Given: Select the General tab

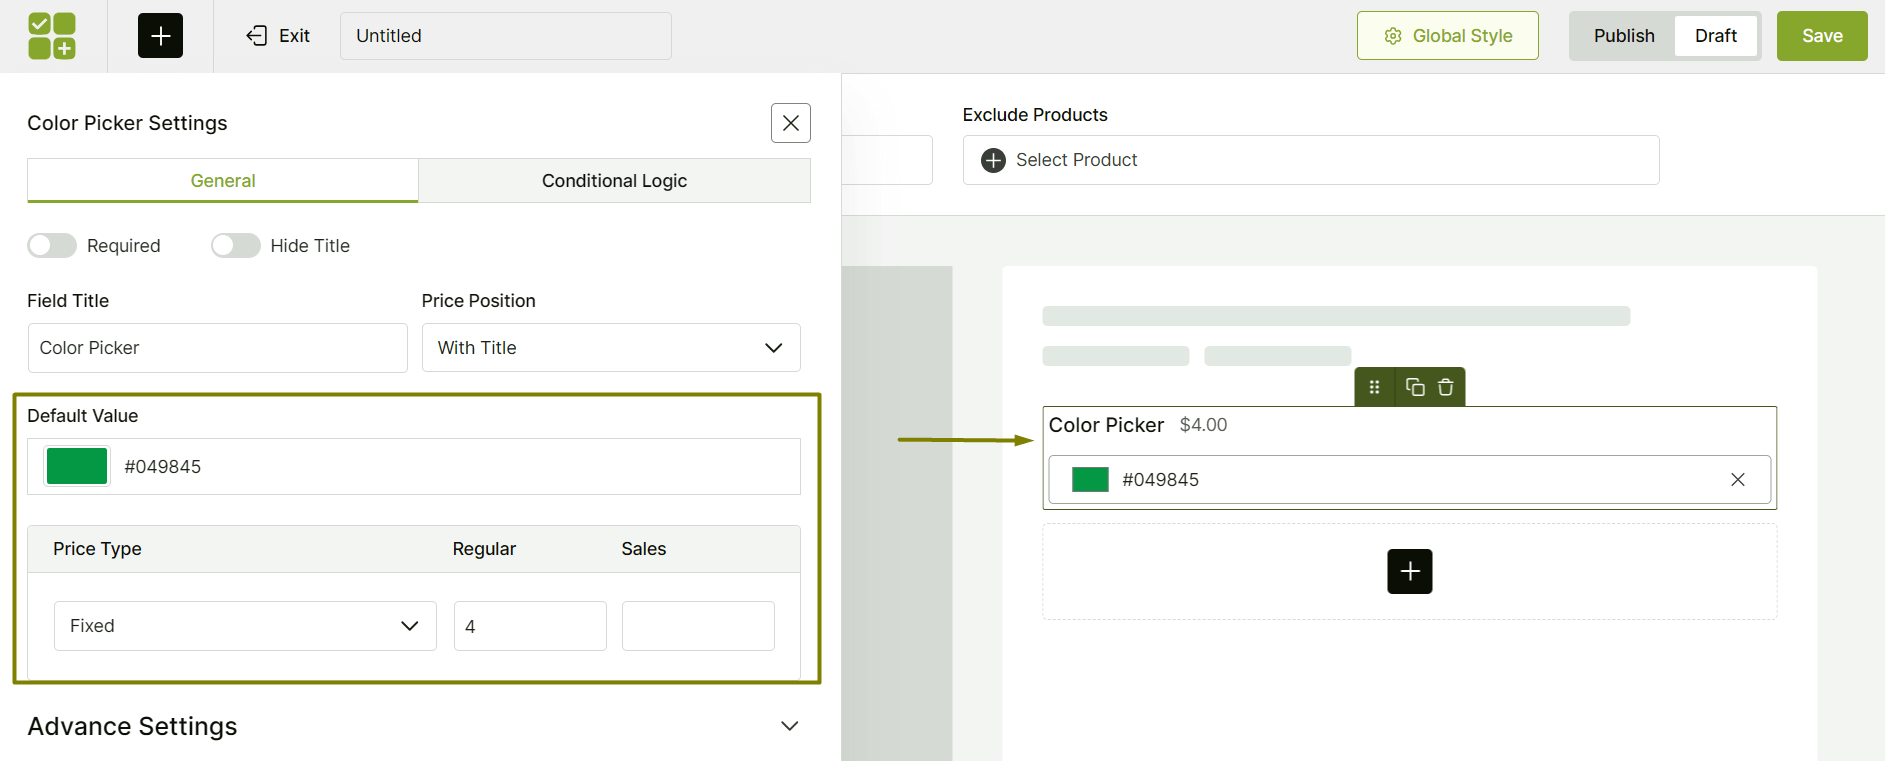Looking at the screenshot, I should click(x=223, y=181).
